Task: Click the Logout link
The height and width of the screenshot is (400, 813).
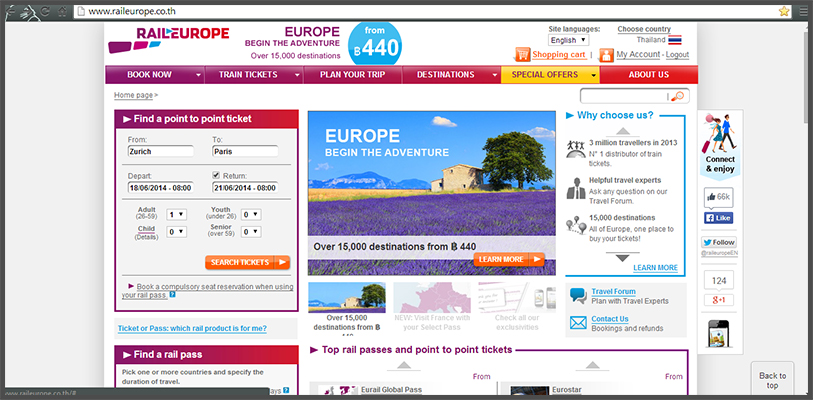Action: click(677, 54)
